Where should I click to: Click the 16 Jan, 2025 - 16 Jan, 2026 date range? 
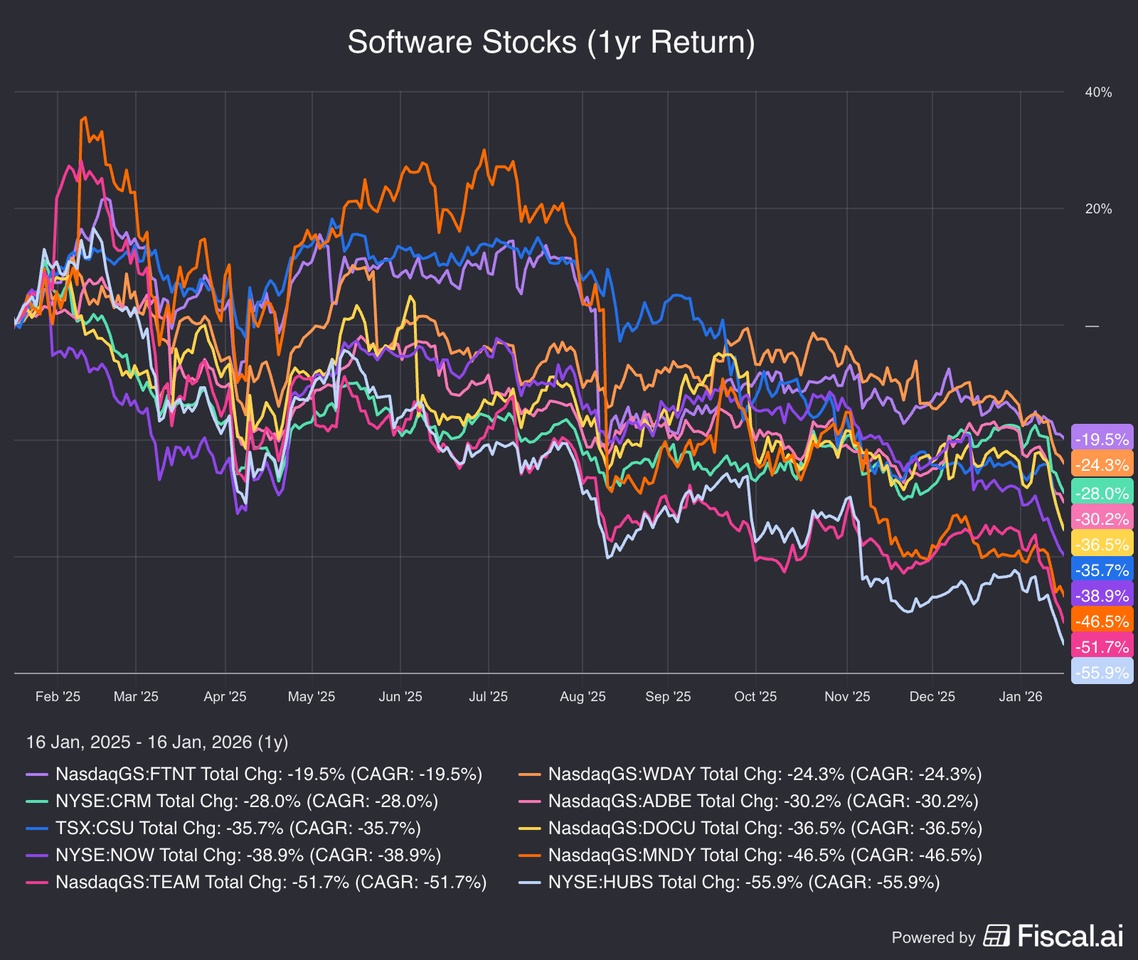coord(156,741)
